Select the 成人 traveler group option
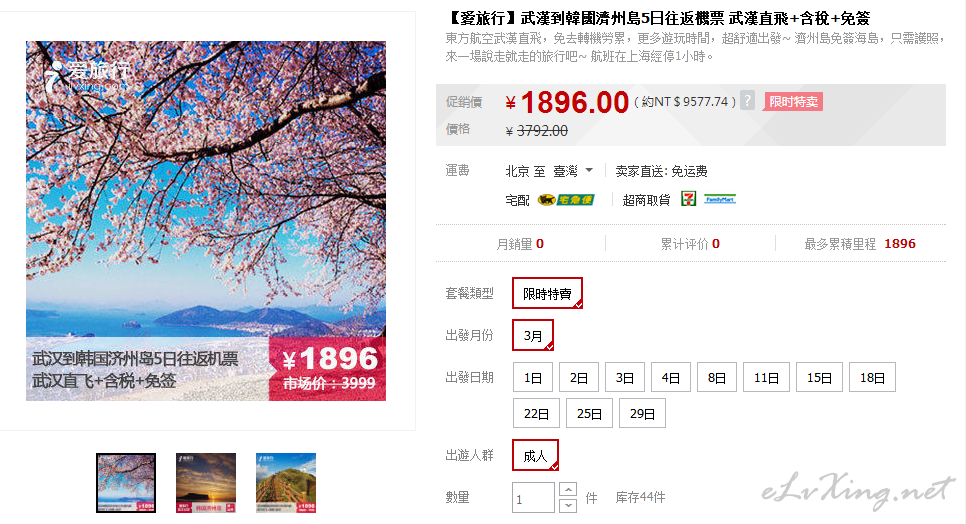This screenshot has height=524, width=966. tap(535, 456)
